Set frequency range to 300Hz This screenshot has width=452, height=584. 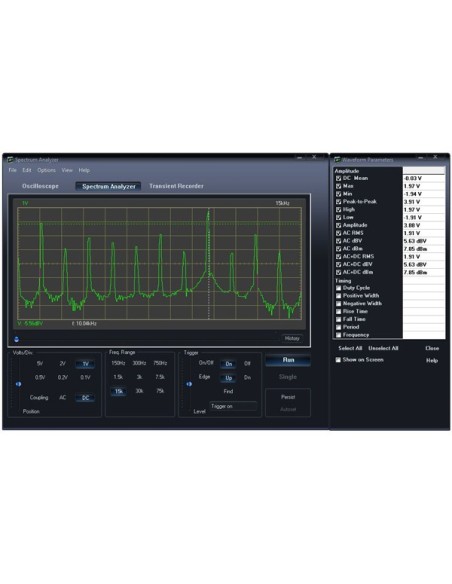[139, 363]
